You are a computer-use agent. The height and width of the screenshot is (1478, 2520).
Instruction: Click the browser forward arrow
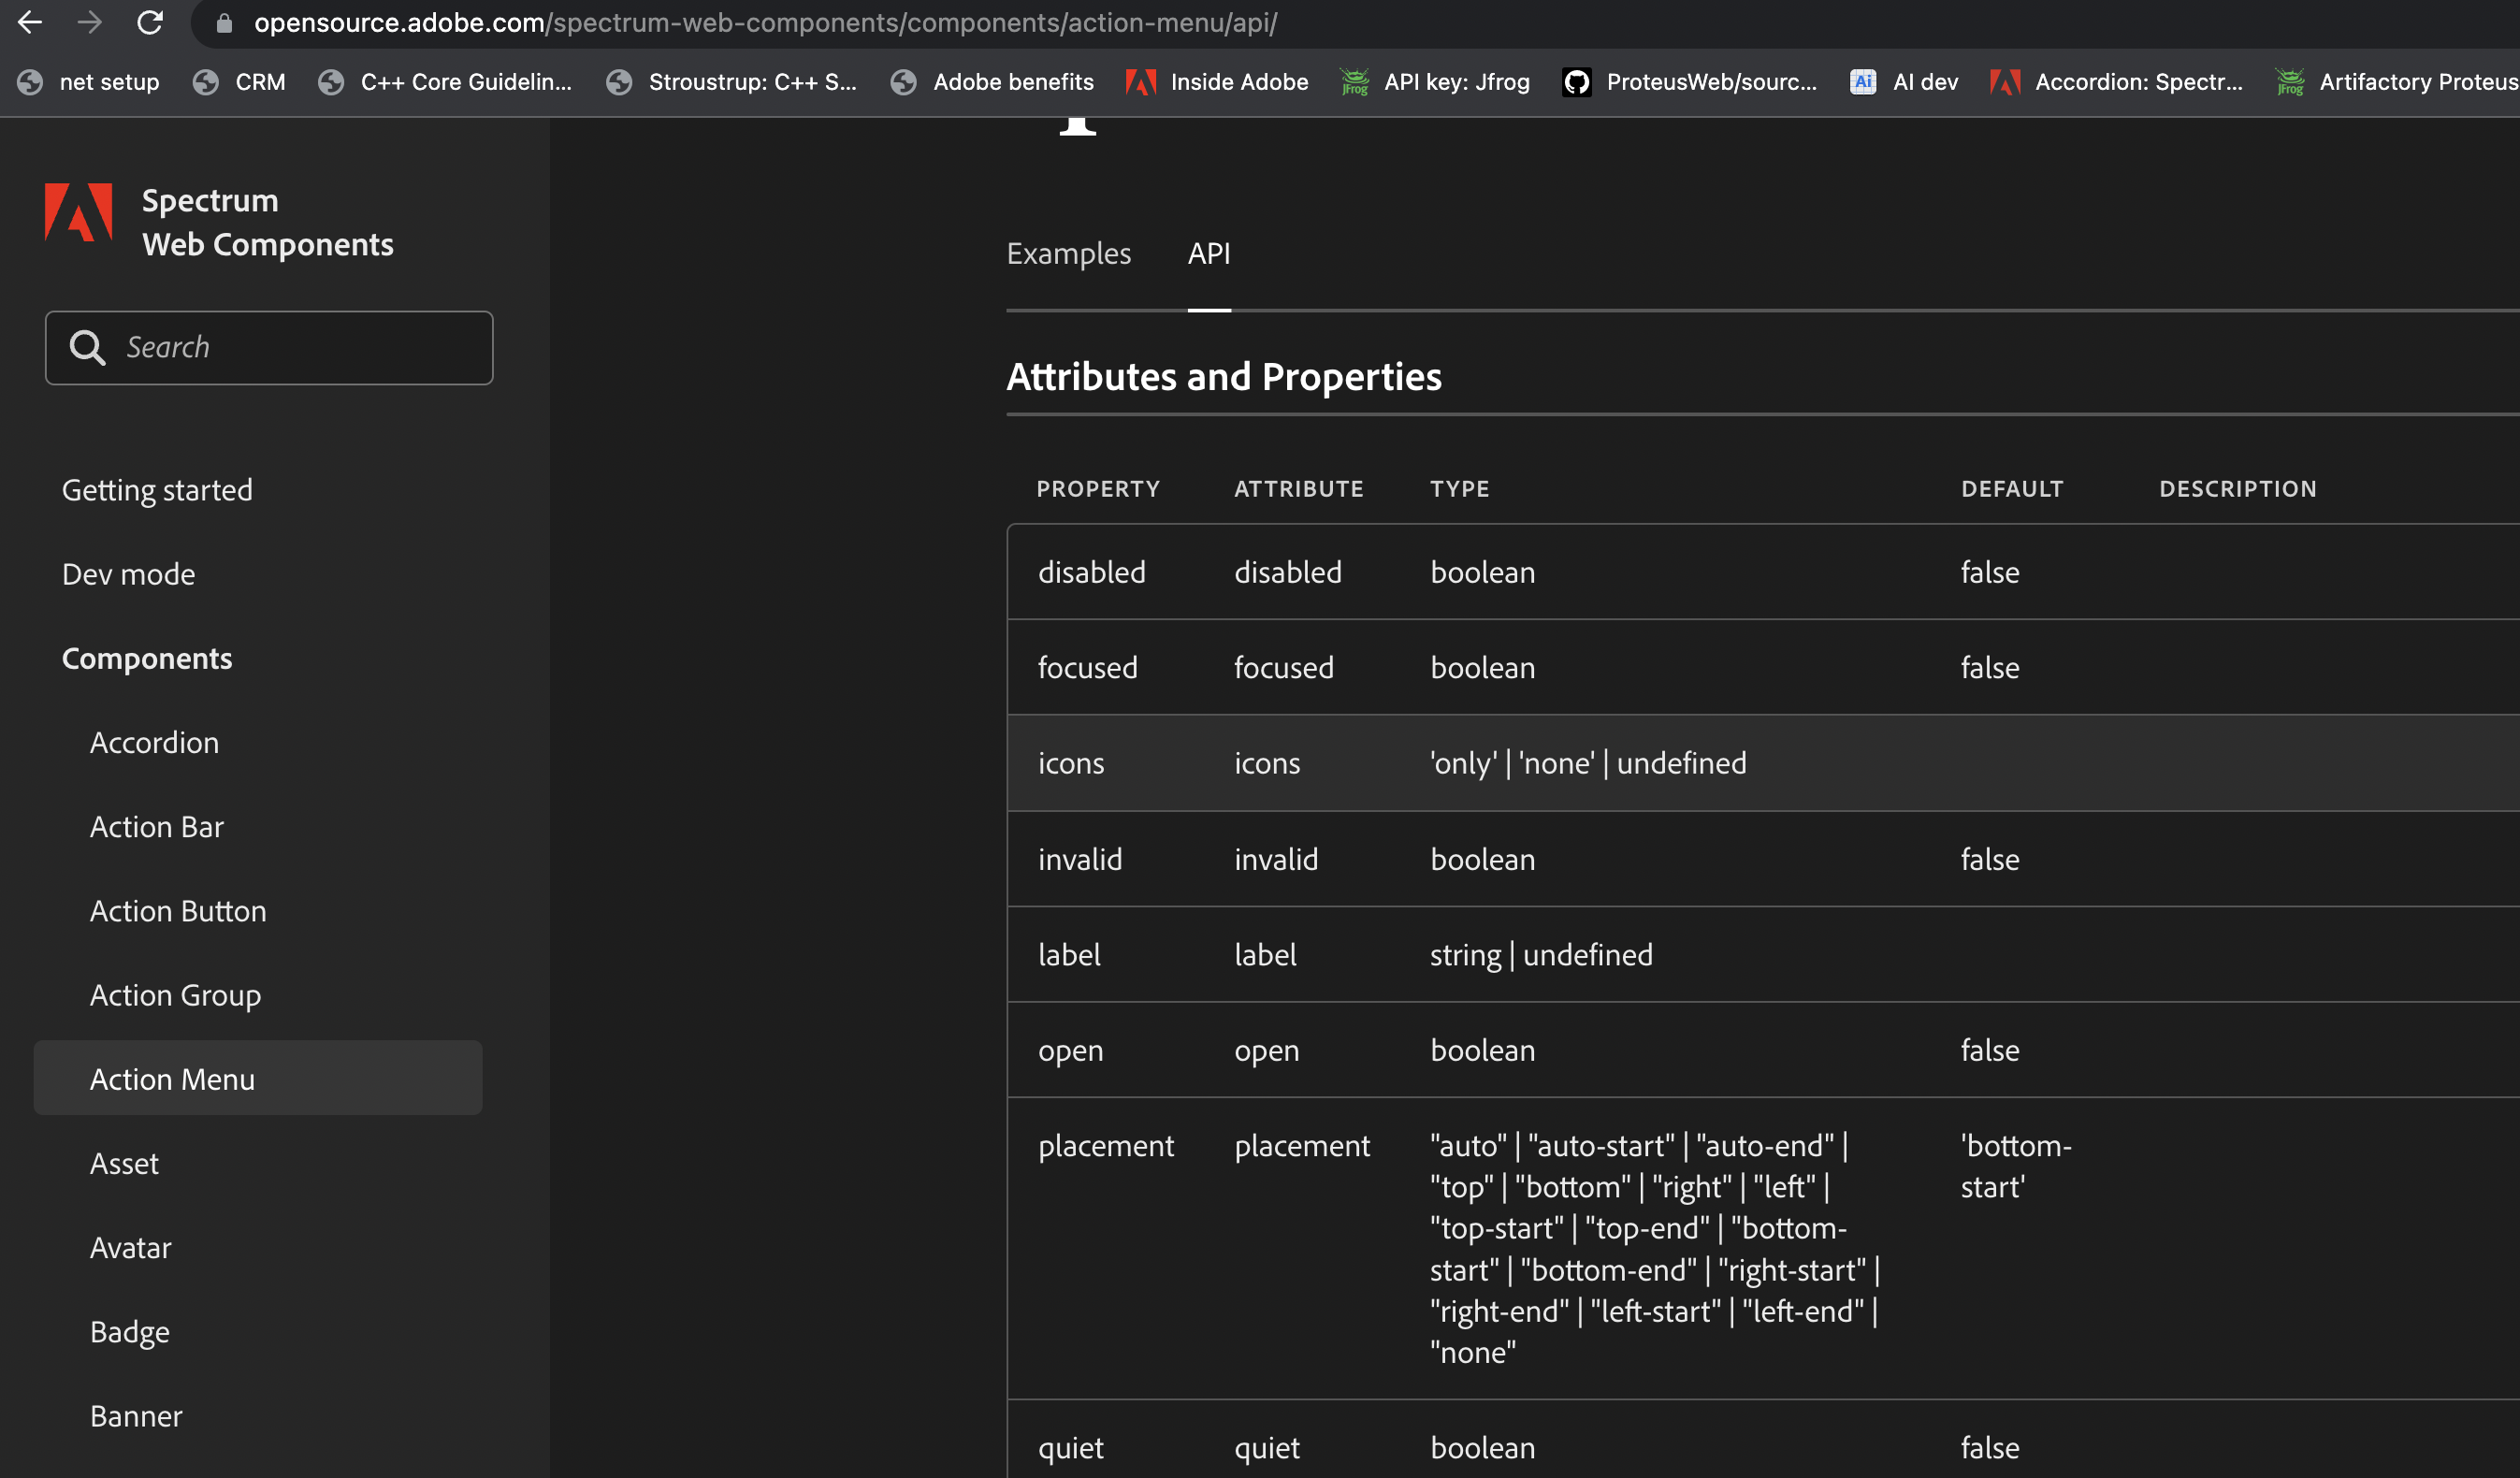pyautogui.click(x=90, y=22)
